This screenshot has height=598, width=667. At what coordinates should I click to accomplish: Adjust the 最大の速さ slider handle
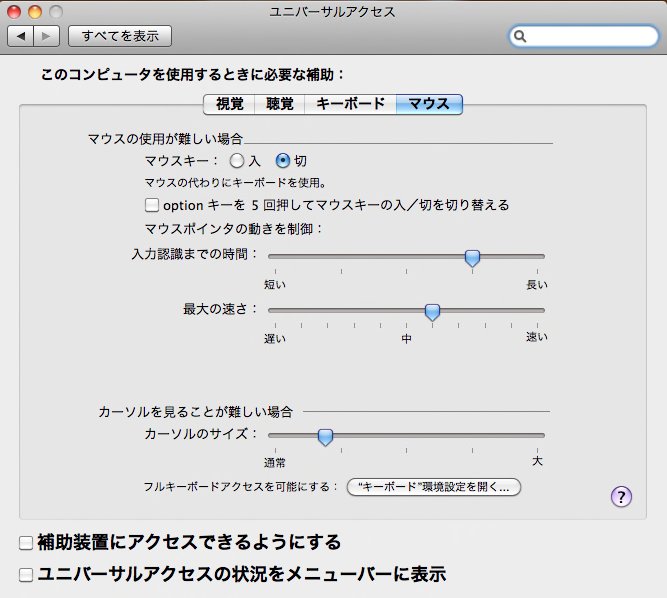coord(432,312)
